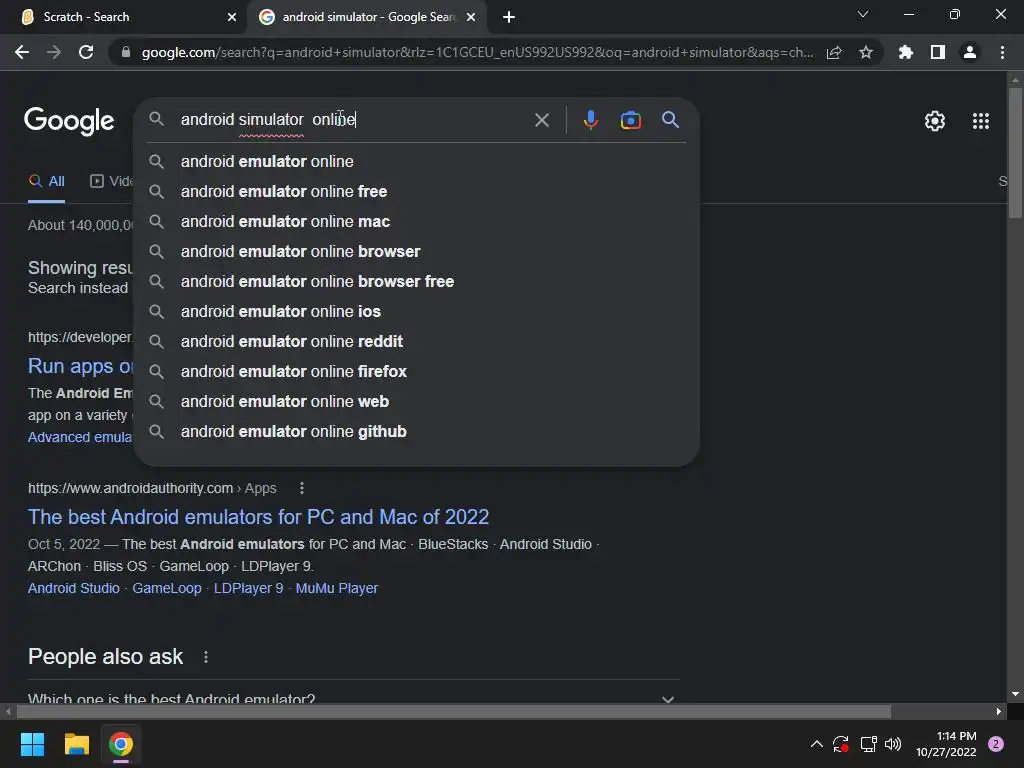Switch to the Scratch - Search tab
This screenshot has height=768, width=1024.
pyautogui.click(x=124, y=17)
